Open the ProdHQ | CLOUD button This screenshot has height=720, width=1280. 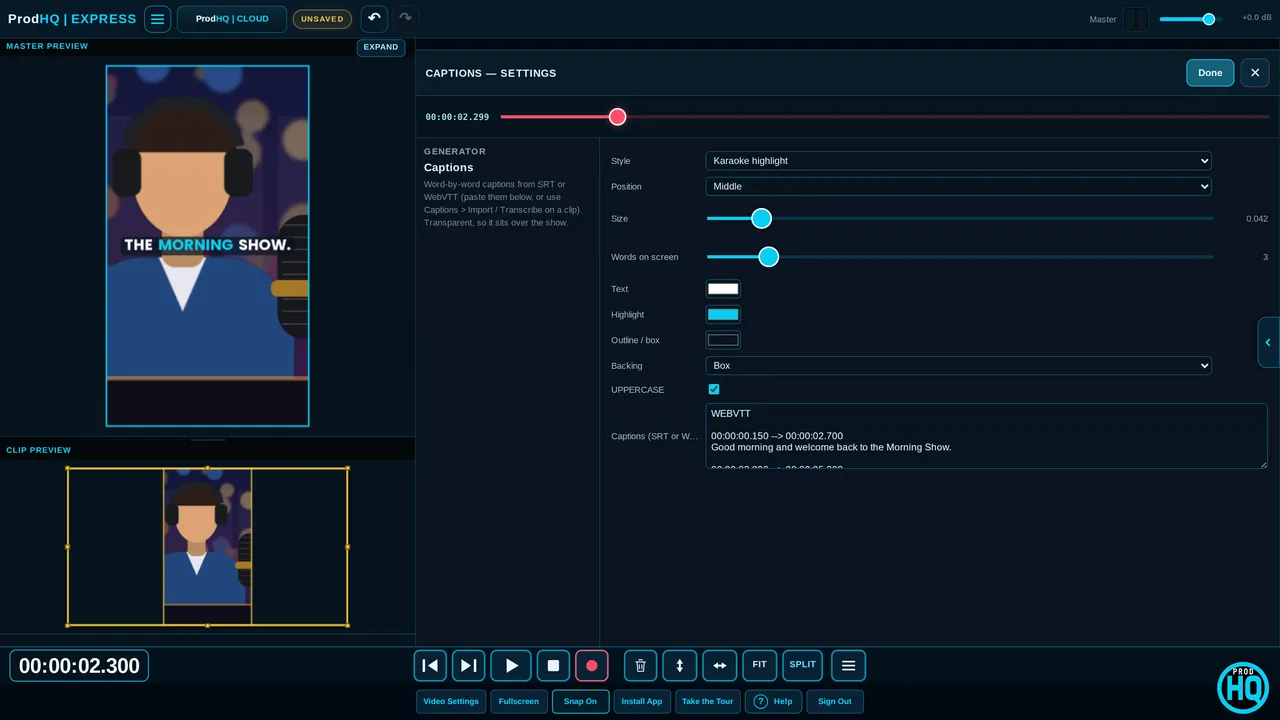pos(232,19)
